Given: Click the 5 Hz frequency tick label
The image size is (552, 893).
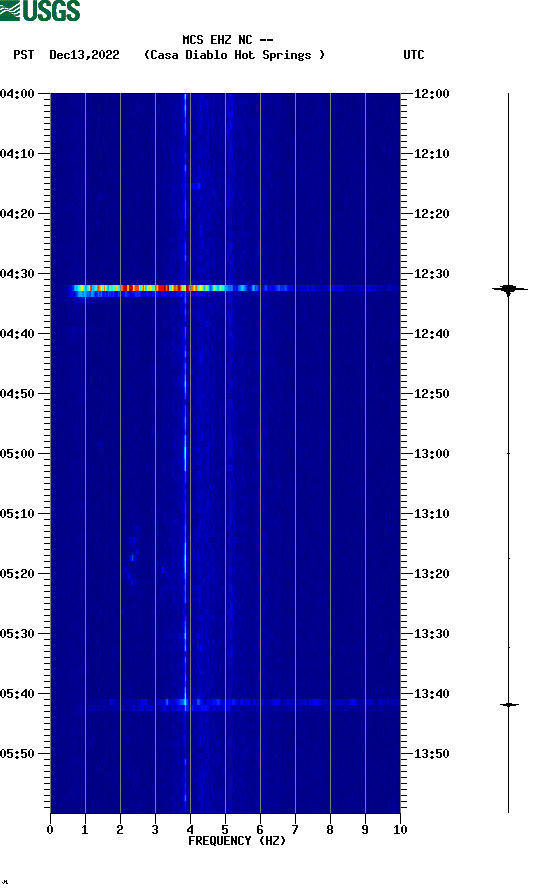Looking at the screenshot, I should (x=225, y=830).
